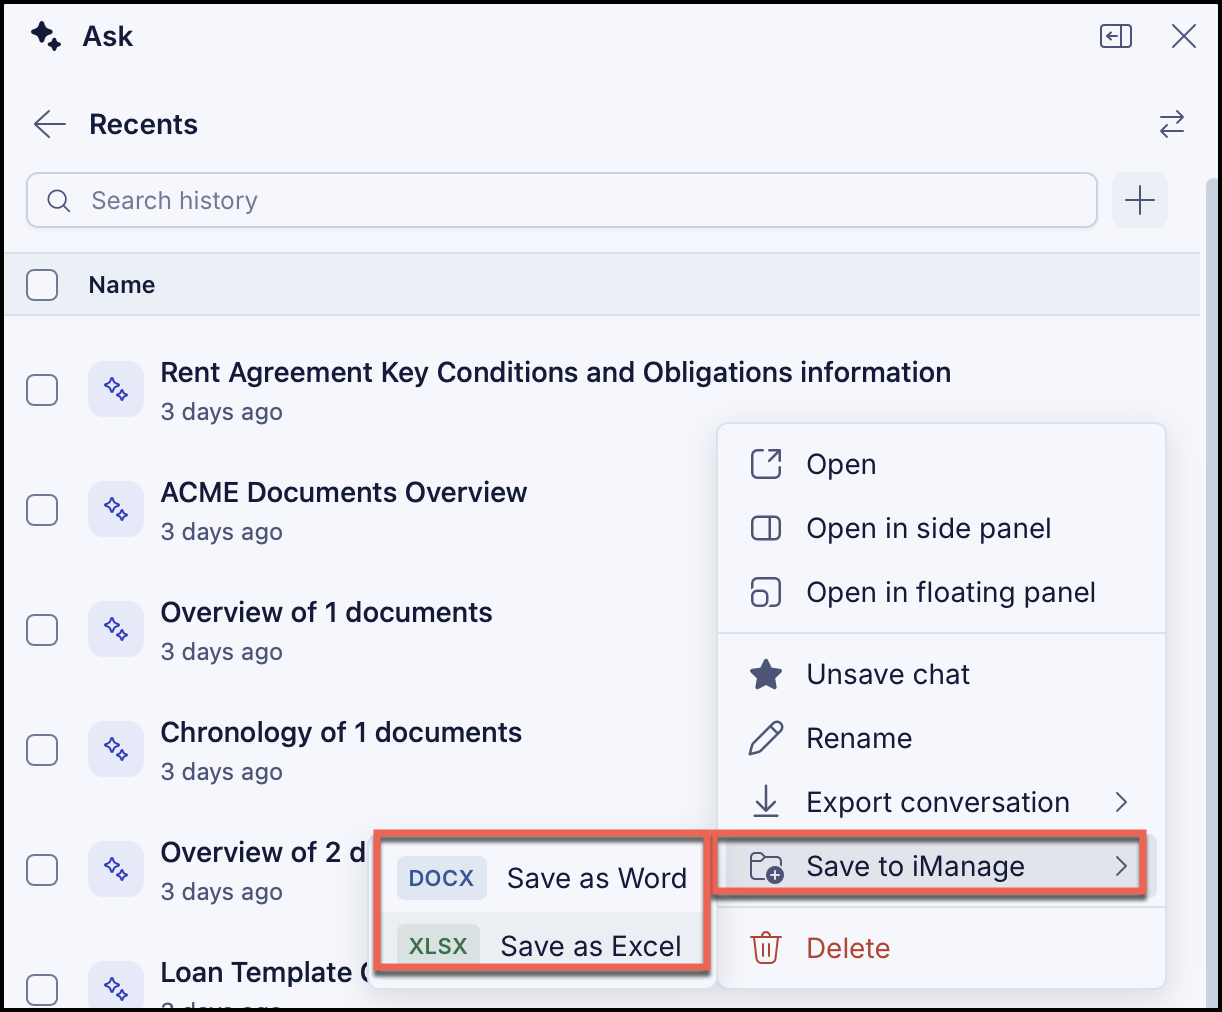Screen dimensions: 1222x1012
Task: Click the Search history field
Action: [x=562, y=200]
